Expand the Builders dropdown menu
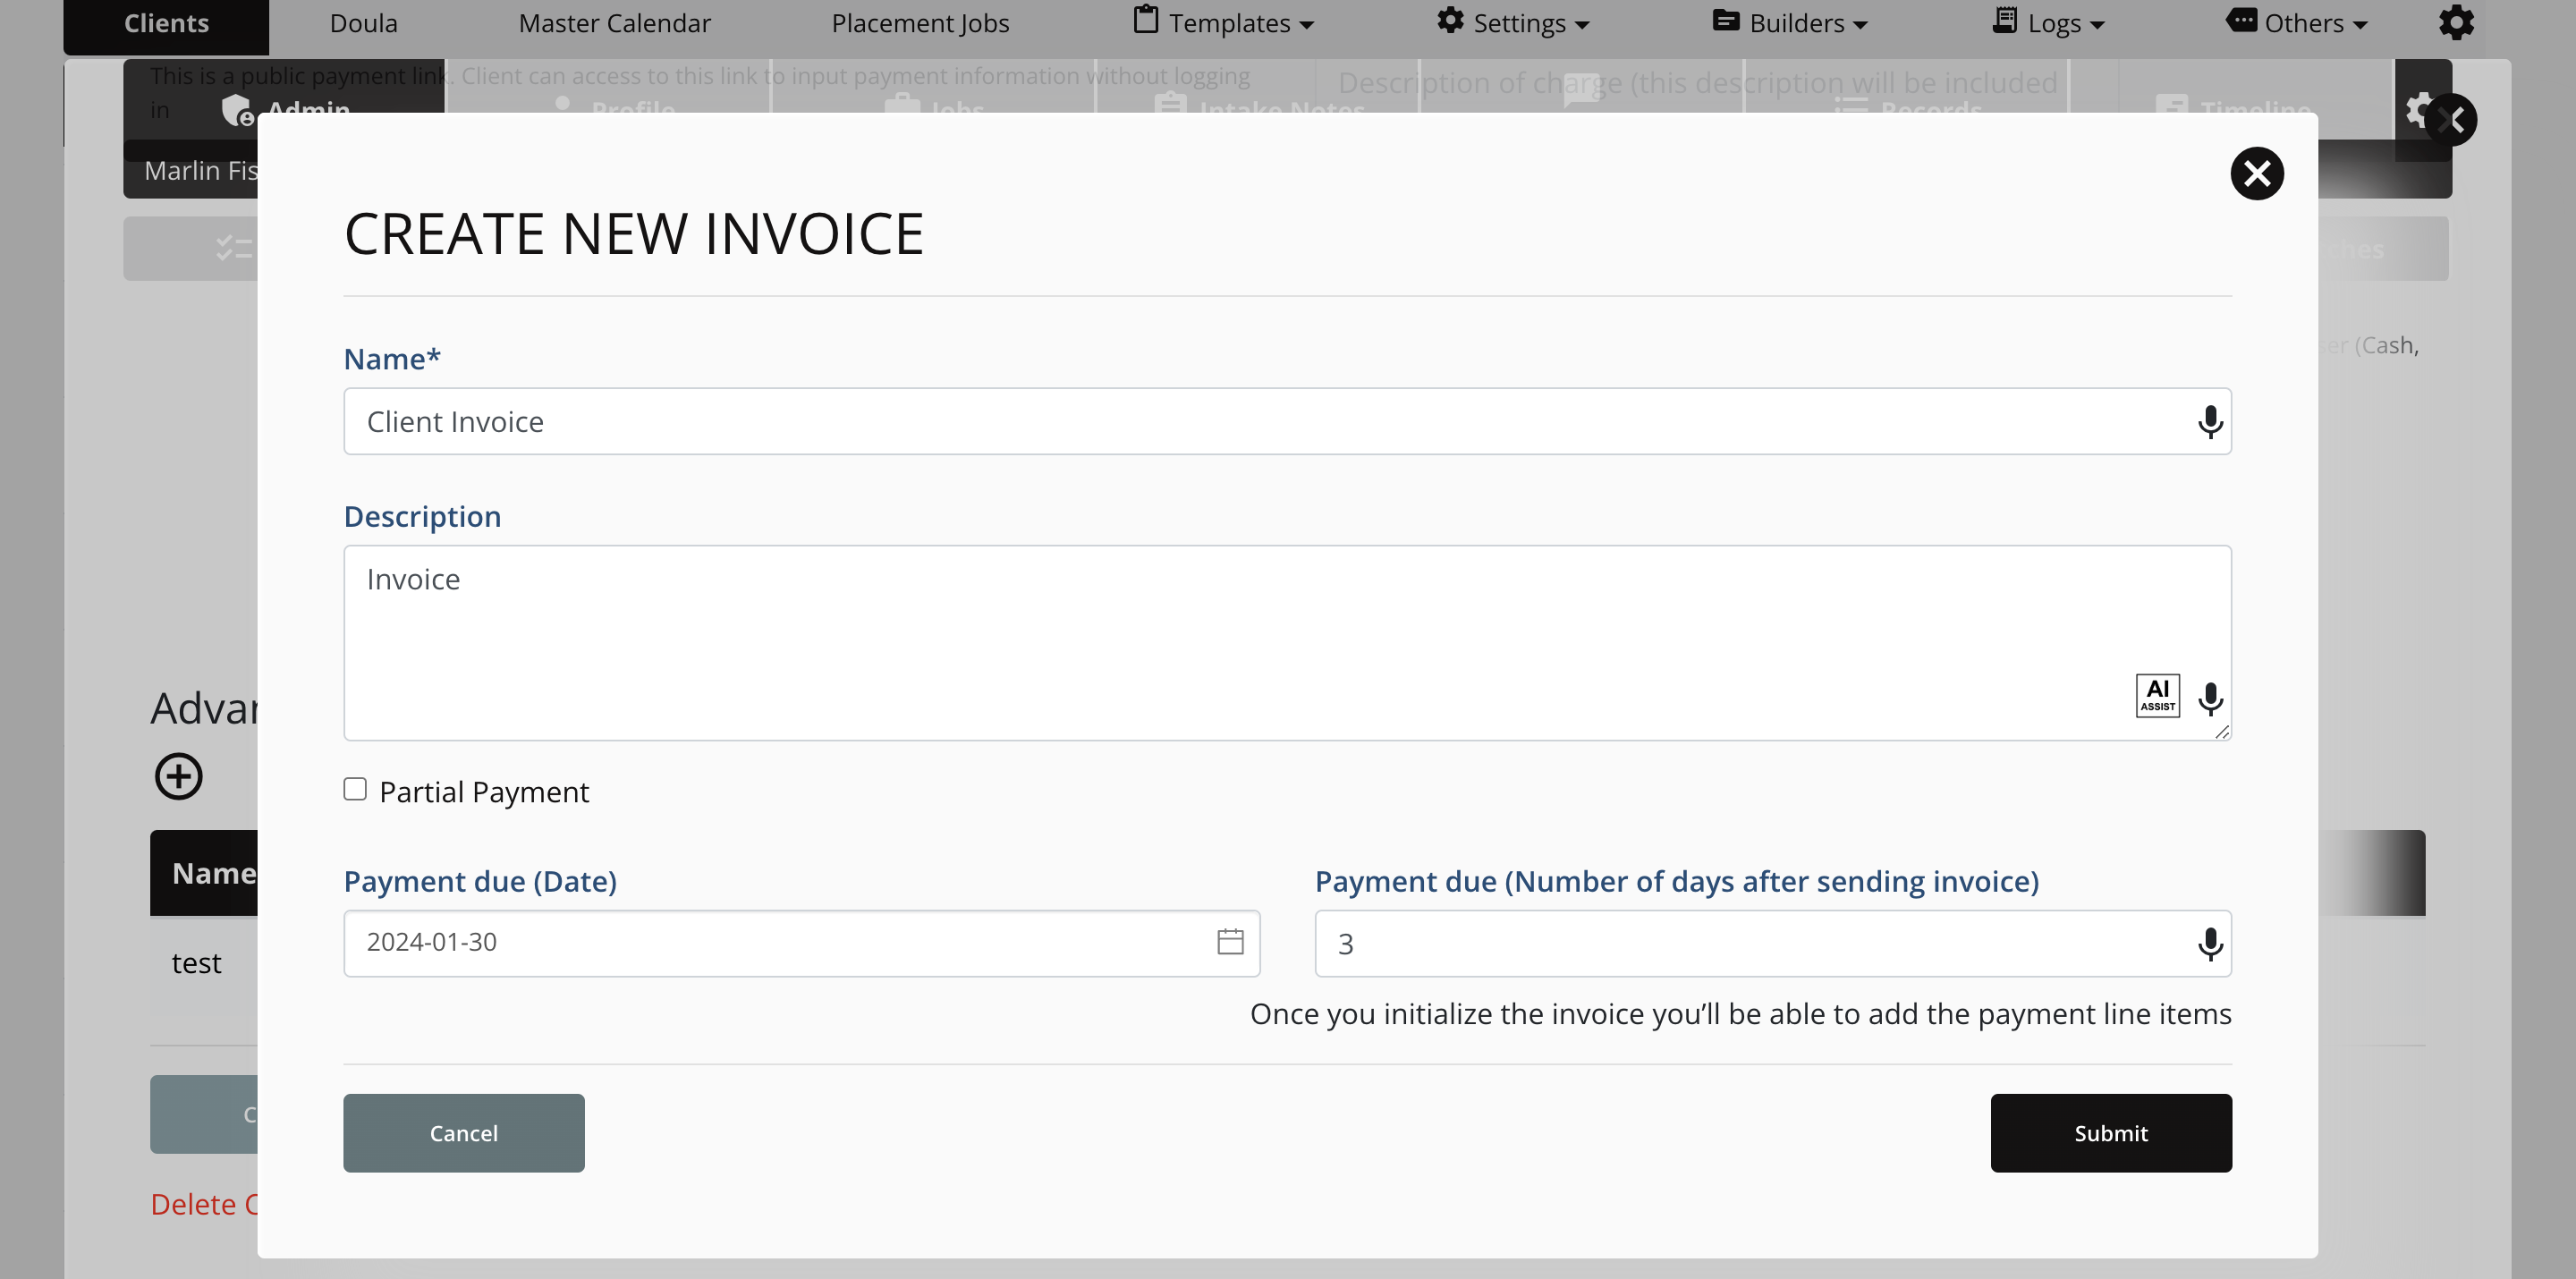The height and width of the screenshot is (1279, 2576). coord(1788,23)
